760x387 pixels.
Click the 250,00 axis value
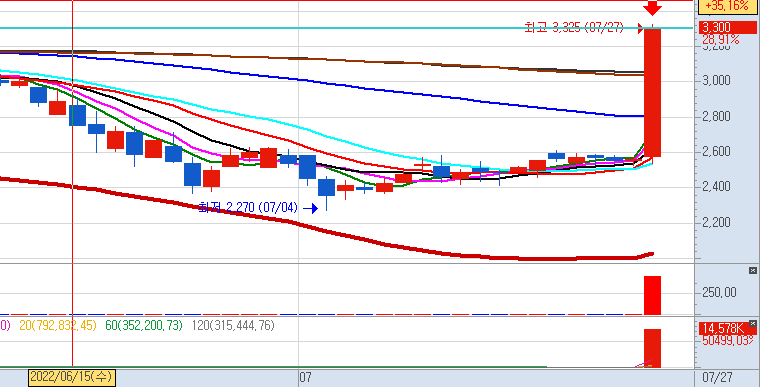coord(719,293)
